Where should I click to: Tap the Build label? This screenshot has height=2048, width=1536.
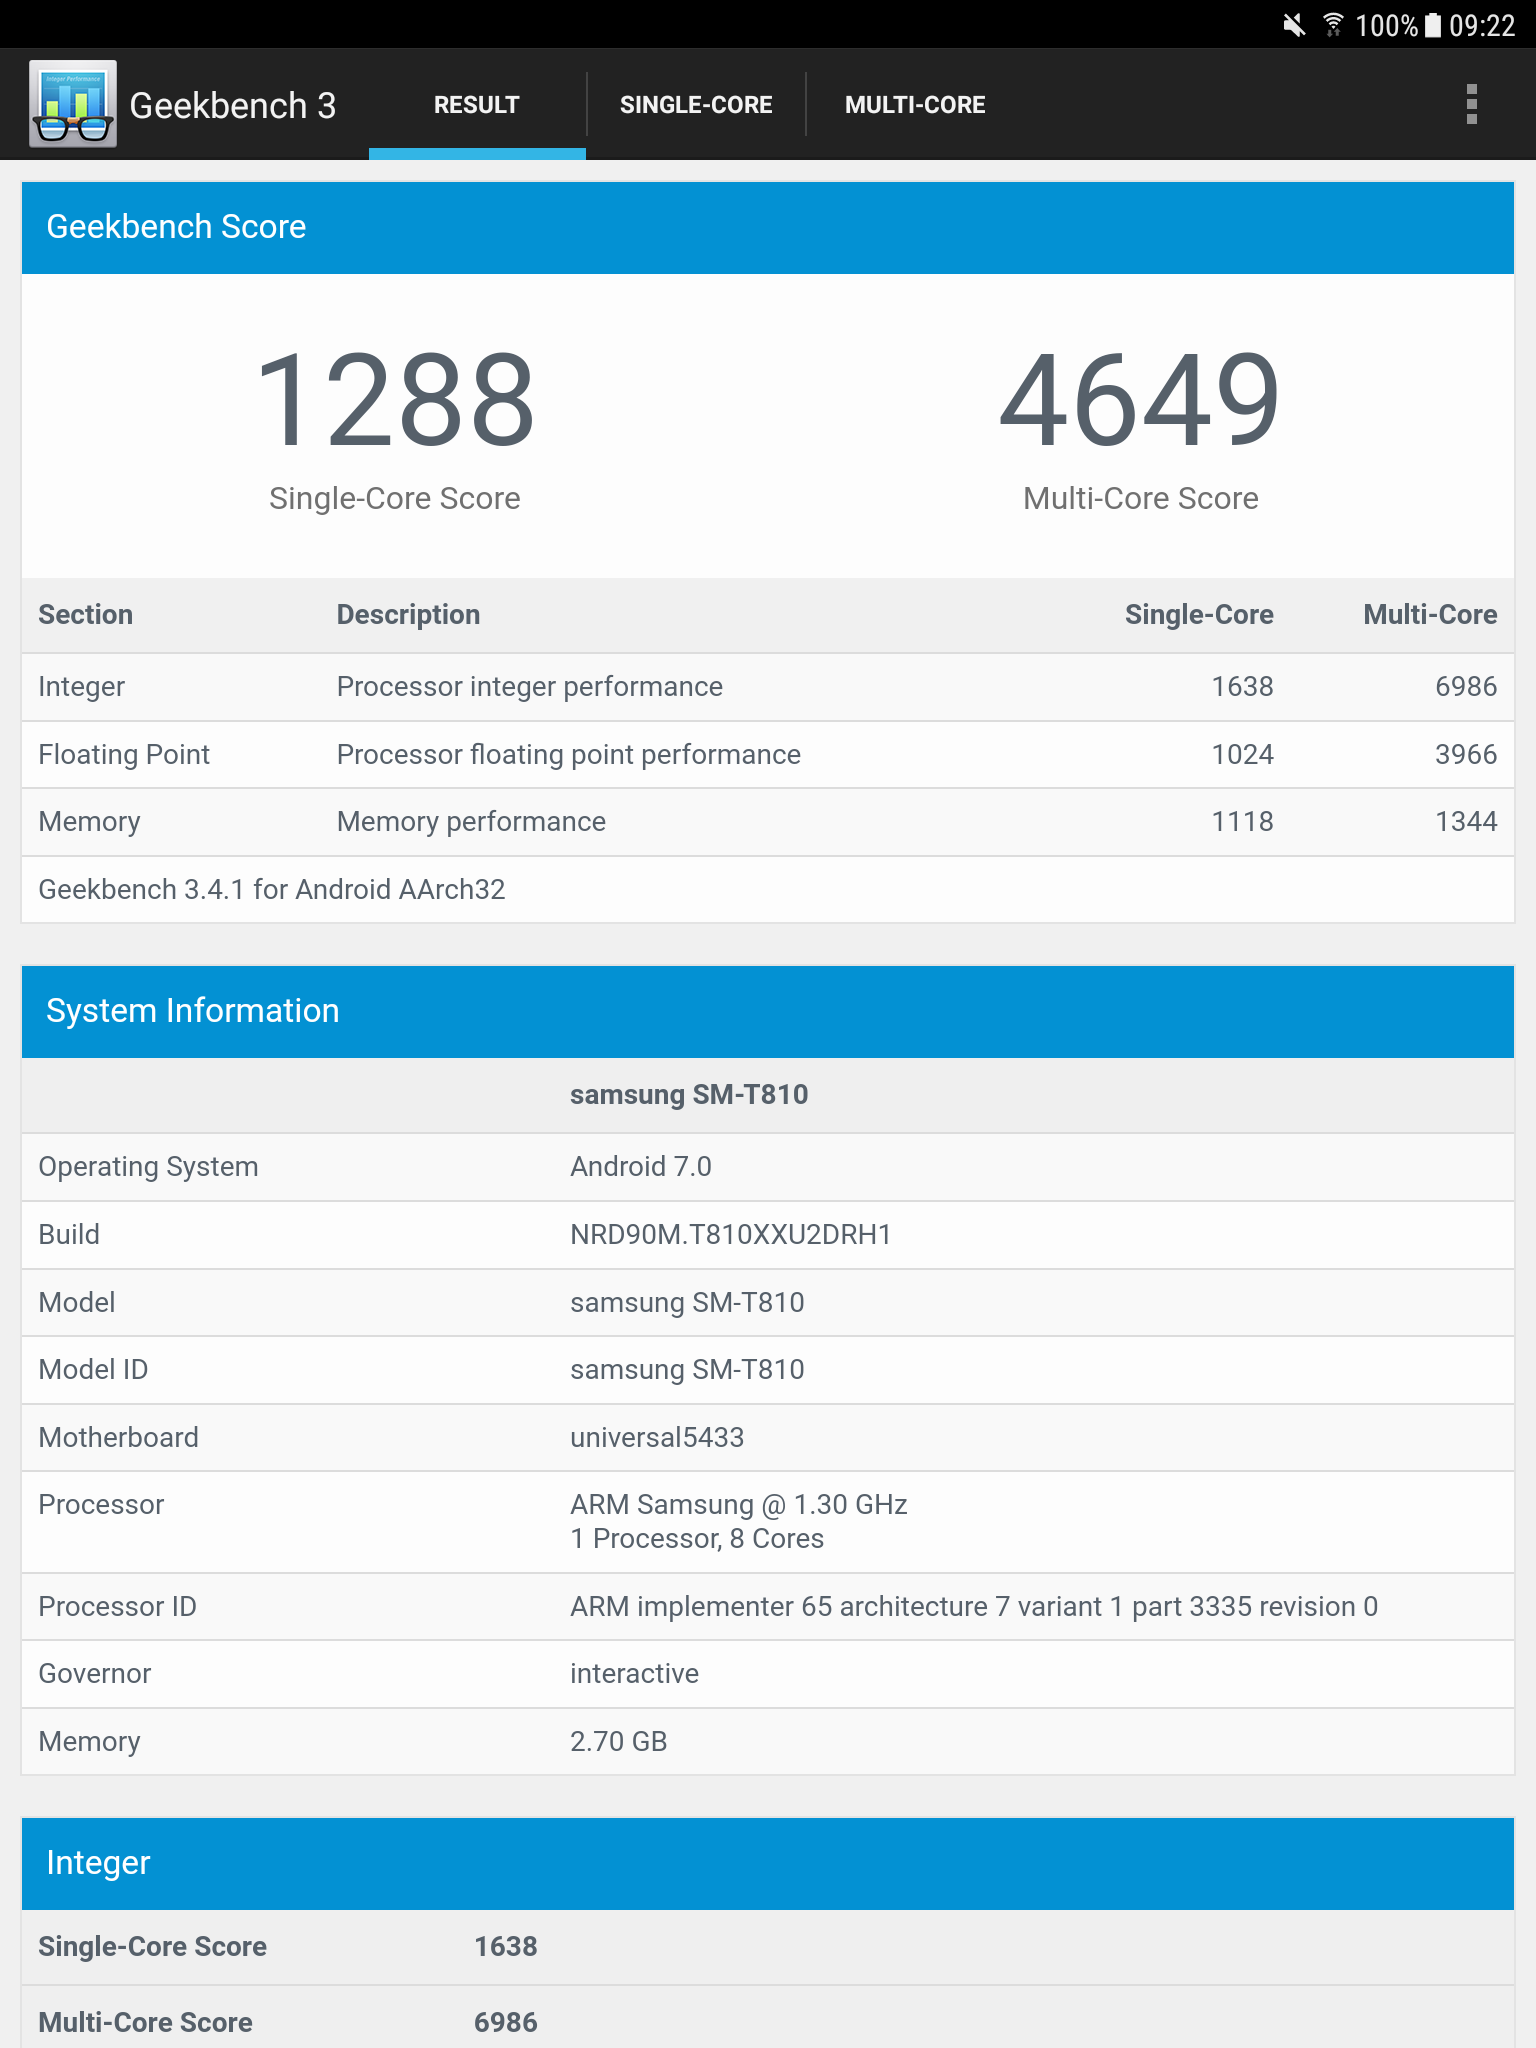tap(69, 1235)
